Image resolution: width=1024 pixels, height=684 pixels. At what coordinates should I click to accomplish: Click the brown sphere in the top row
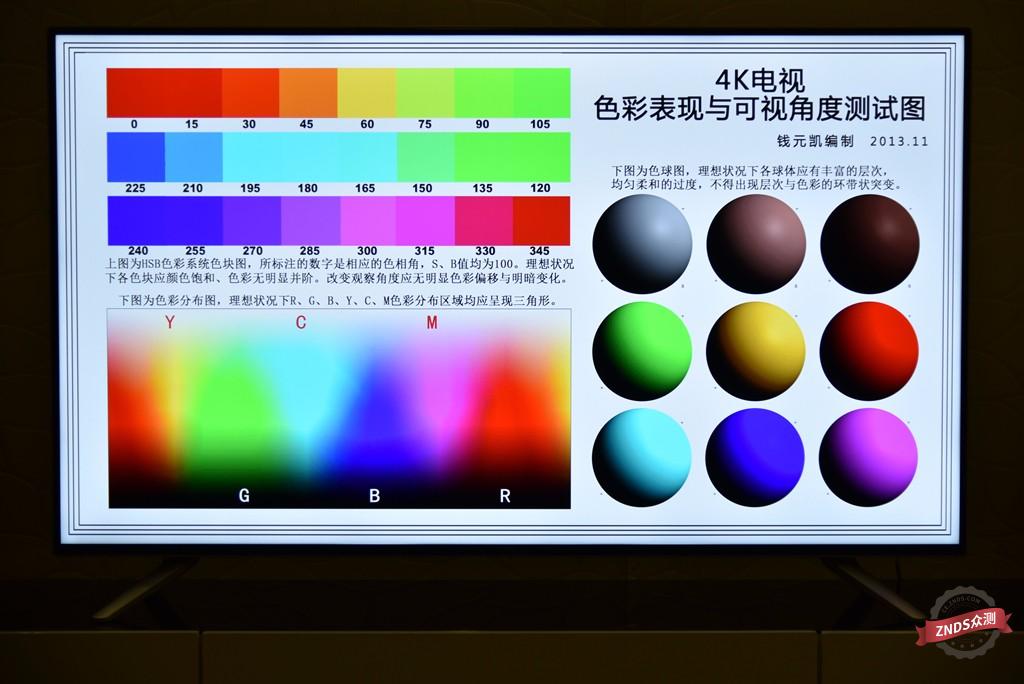755,243
